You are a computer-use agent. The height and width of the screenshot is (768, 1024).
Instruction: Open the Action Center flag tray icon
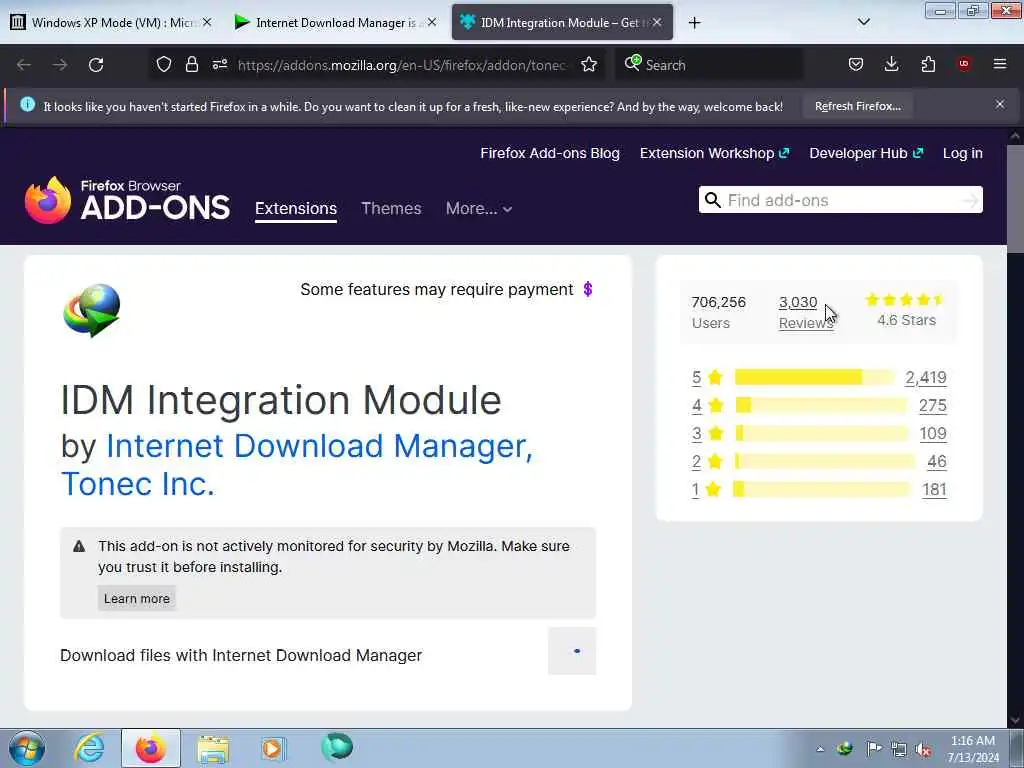click(874, 748)
